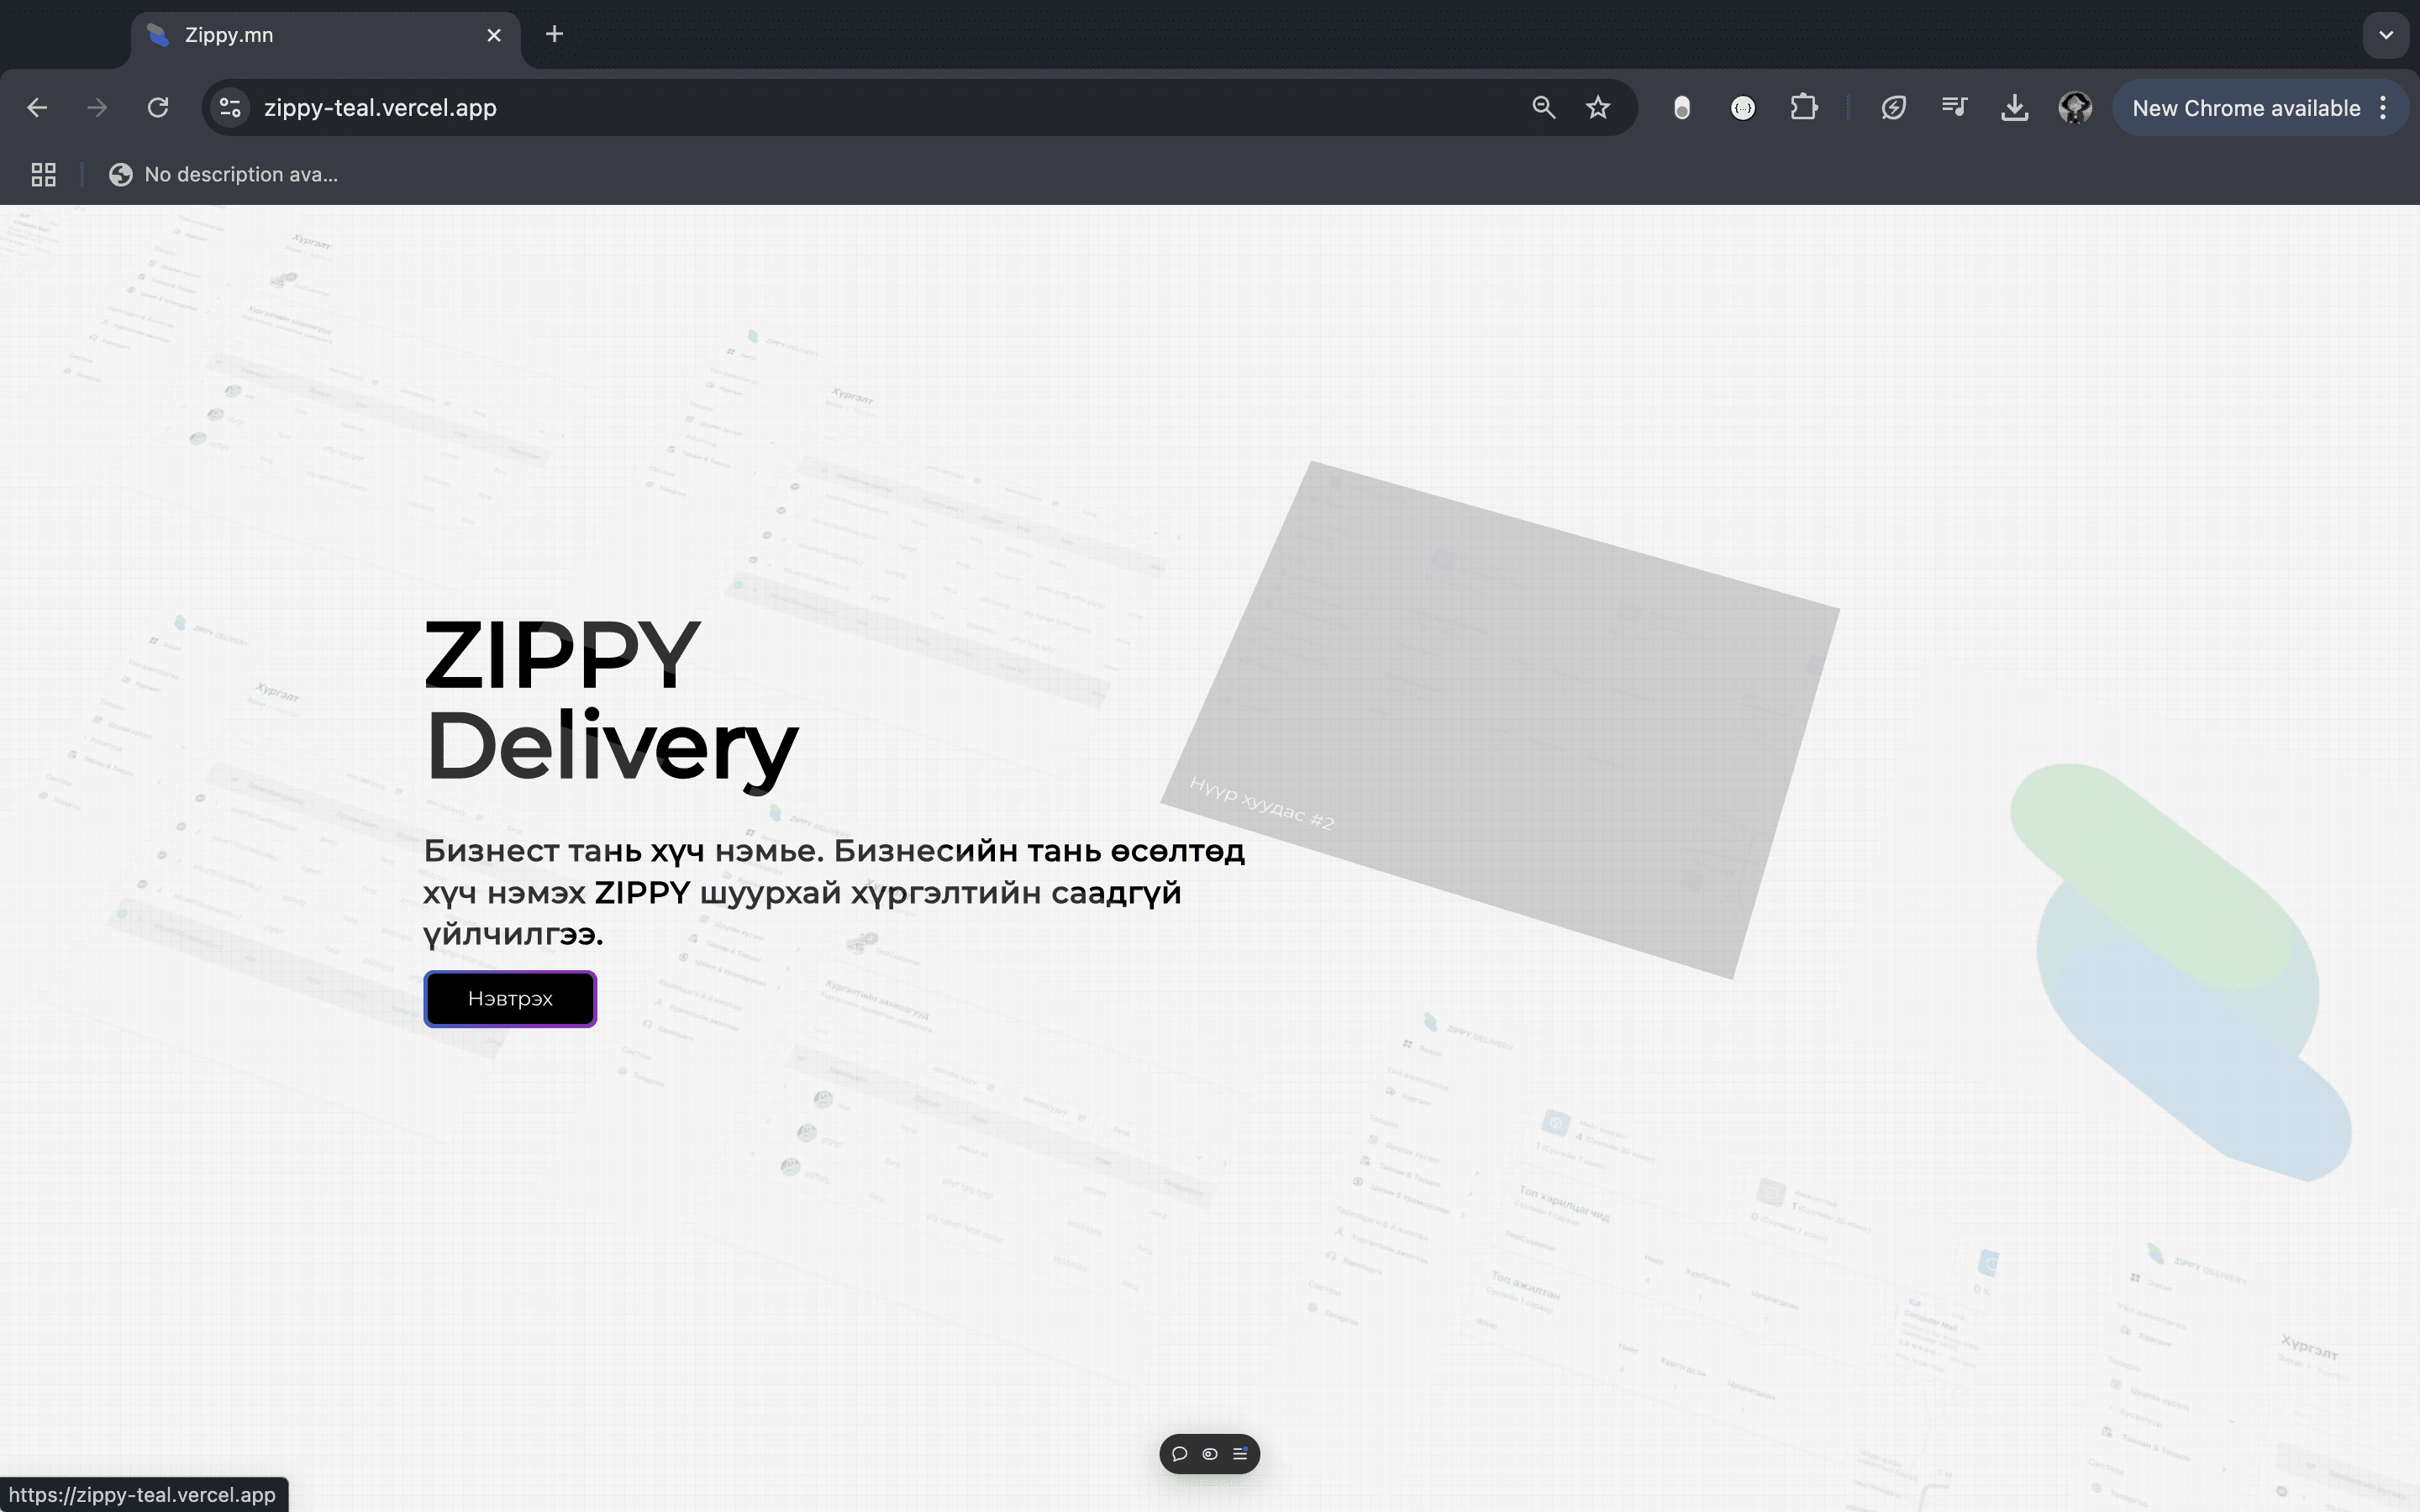Click New Chrome available update button

click(x=2246, y=108)
